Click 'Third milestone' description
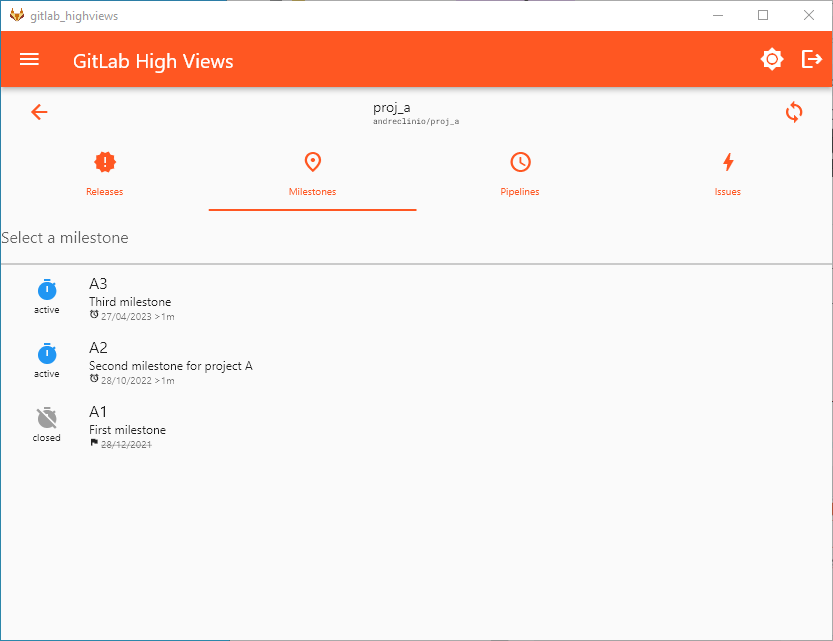This screenshot has width=833, height=641. [130, 302]
